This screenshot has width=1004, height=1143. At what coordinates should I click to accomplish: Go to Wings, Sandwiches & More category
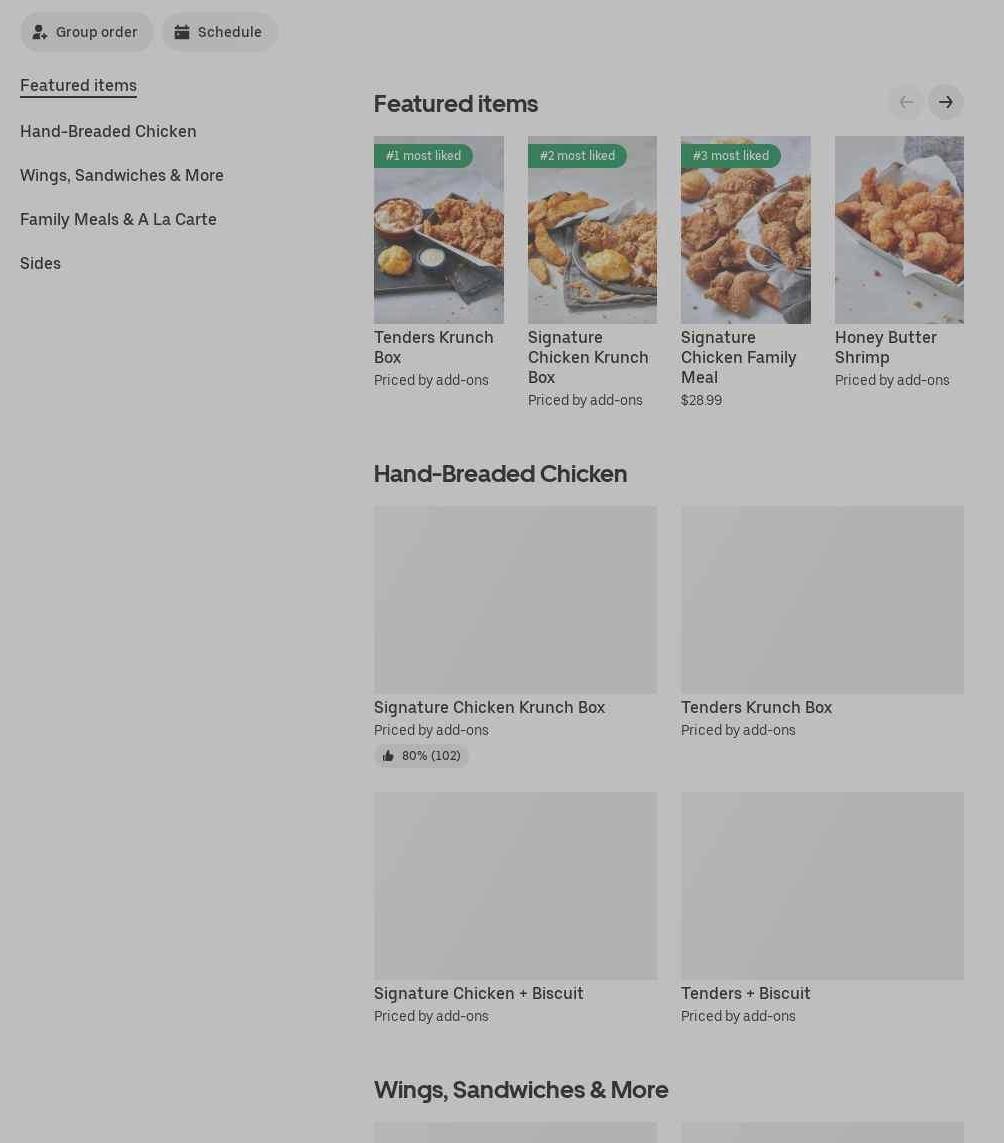click(122, 175)
